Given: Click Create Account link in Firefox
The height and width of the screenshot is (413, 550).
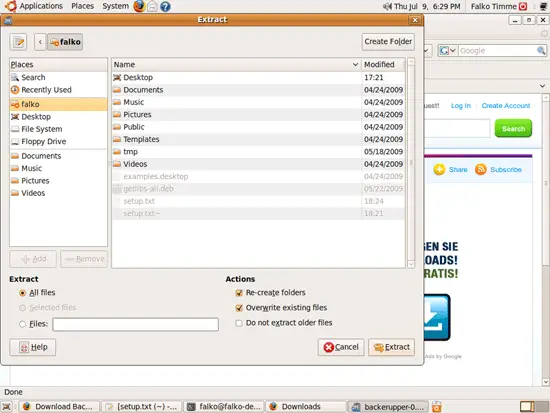Looking at the screenshot, I should coord(506,106).
